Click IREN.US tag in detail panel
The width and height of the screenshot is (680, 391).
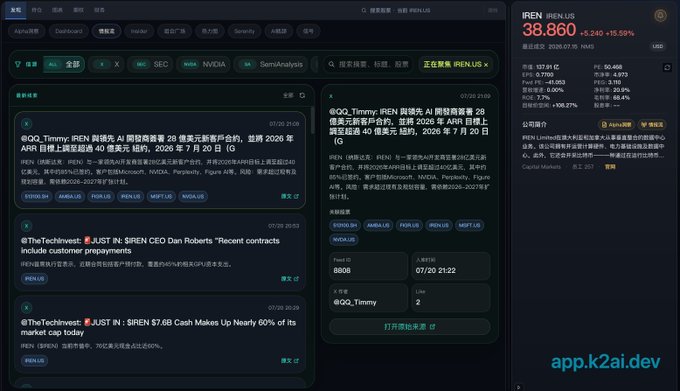(439, 225)
